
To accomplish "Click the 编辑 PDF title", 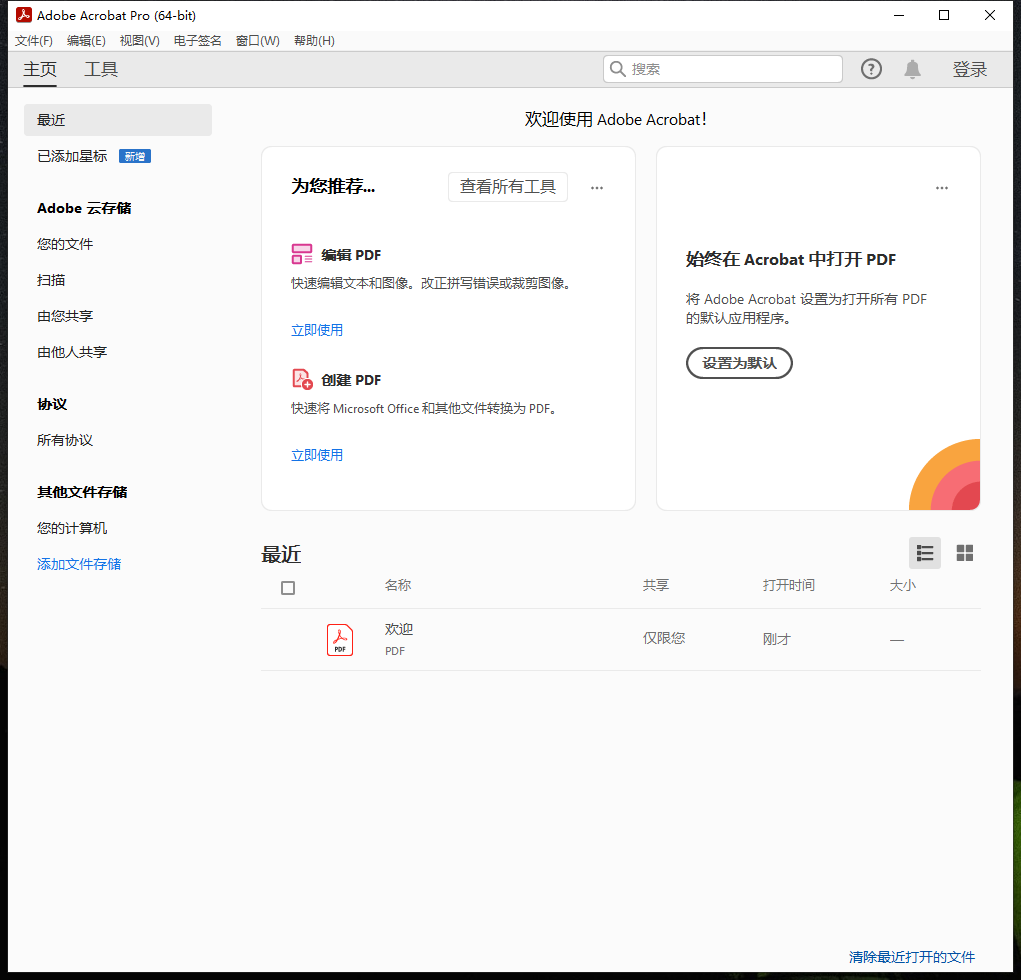I will pyautogui.click(x=351, y=255).
